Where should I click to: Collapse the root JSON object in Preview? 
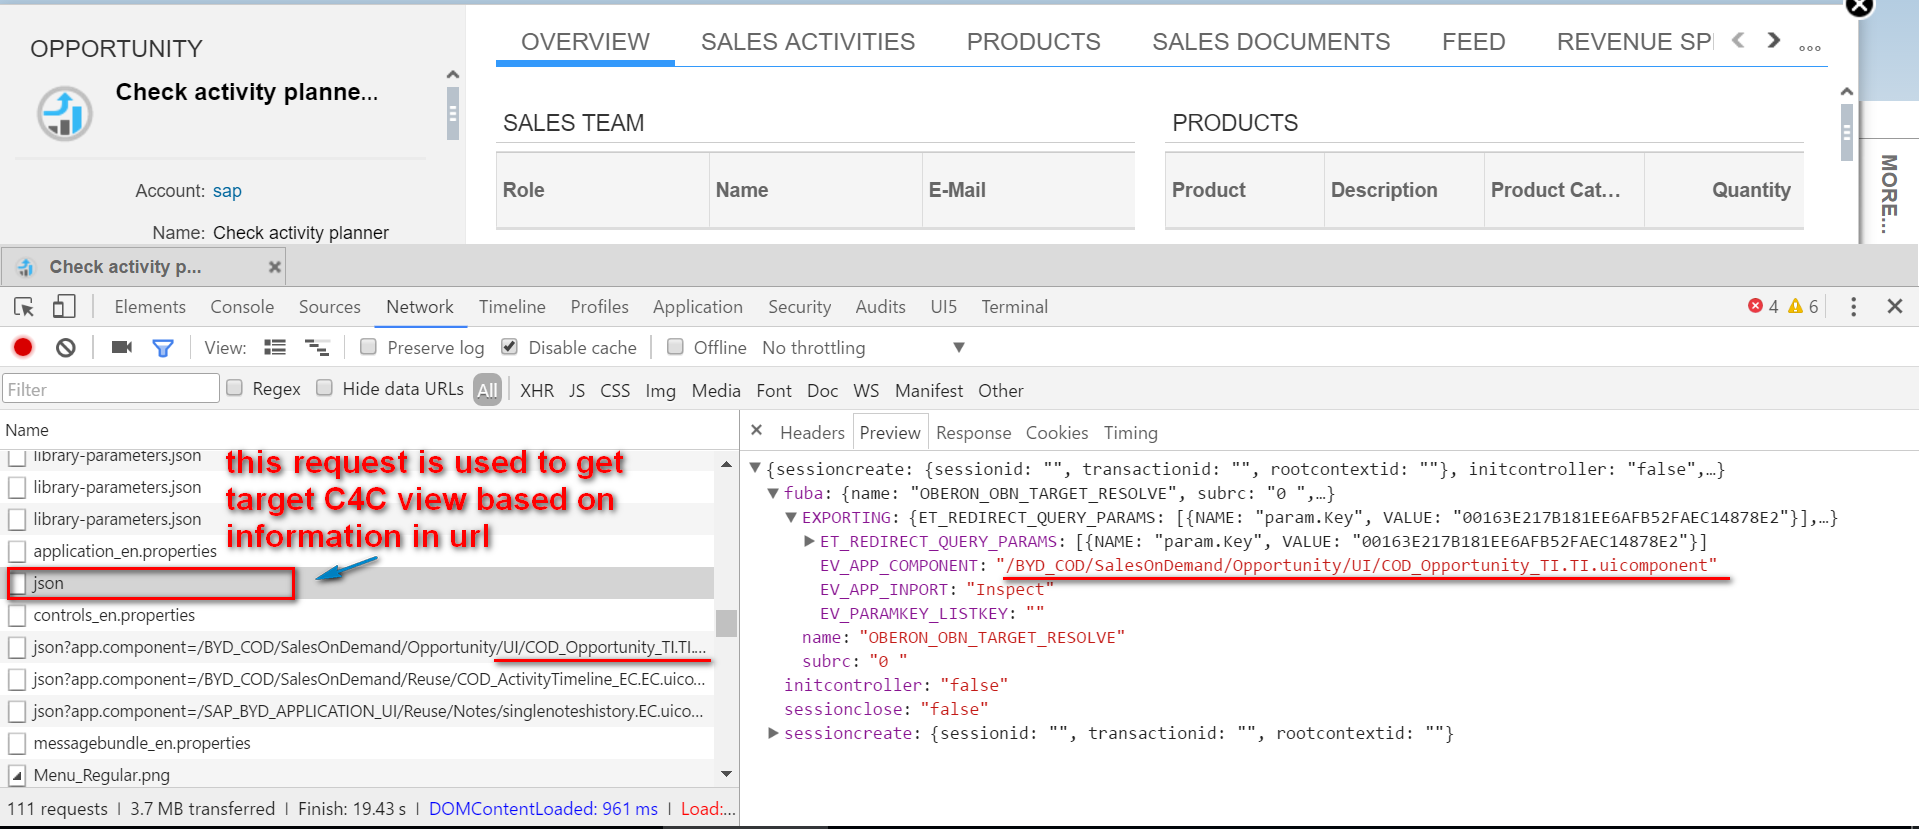[x=756, y=468]
